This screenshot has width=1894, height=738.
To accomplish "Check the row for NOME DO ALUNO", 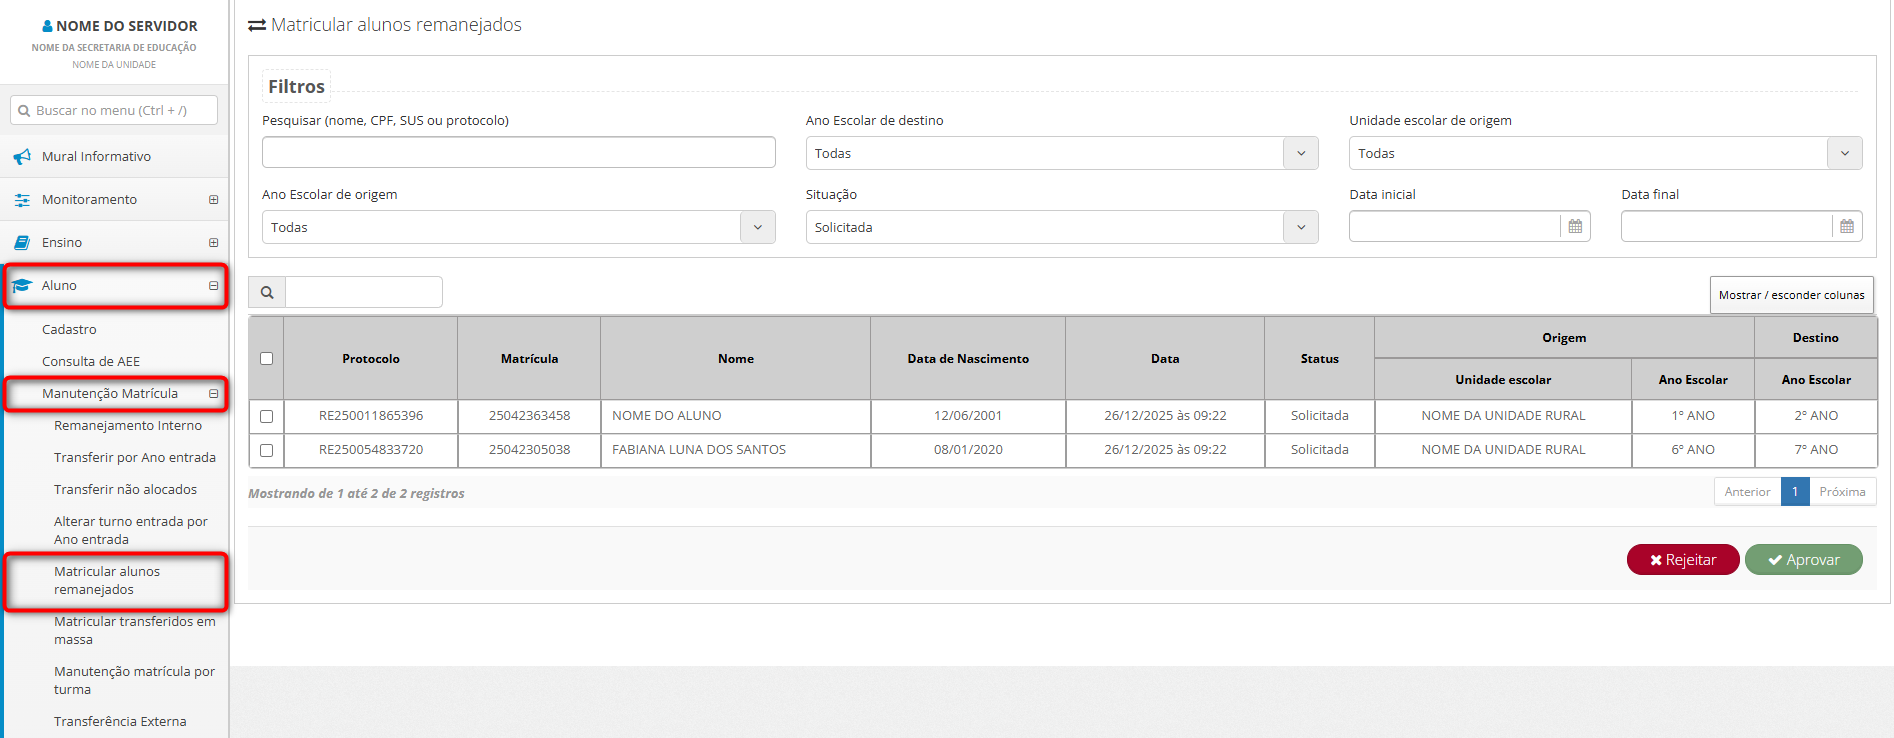I will [x=266, y=416].
